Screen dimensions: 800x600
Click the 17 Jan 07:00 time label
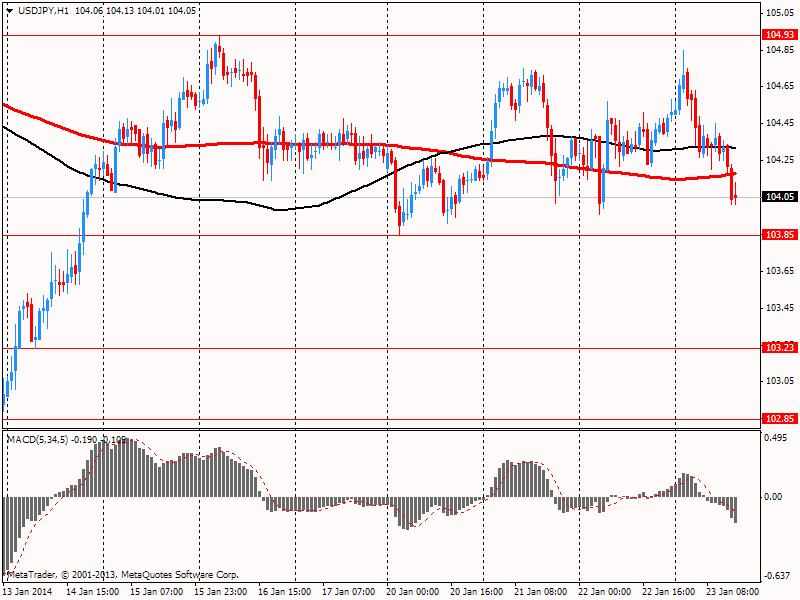point(349,592)
